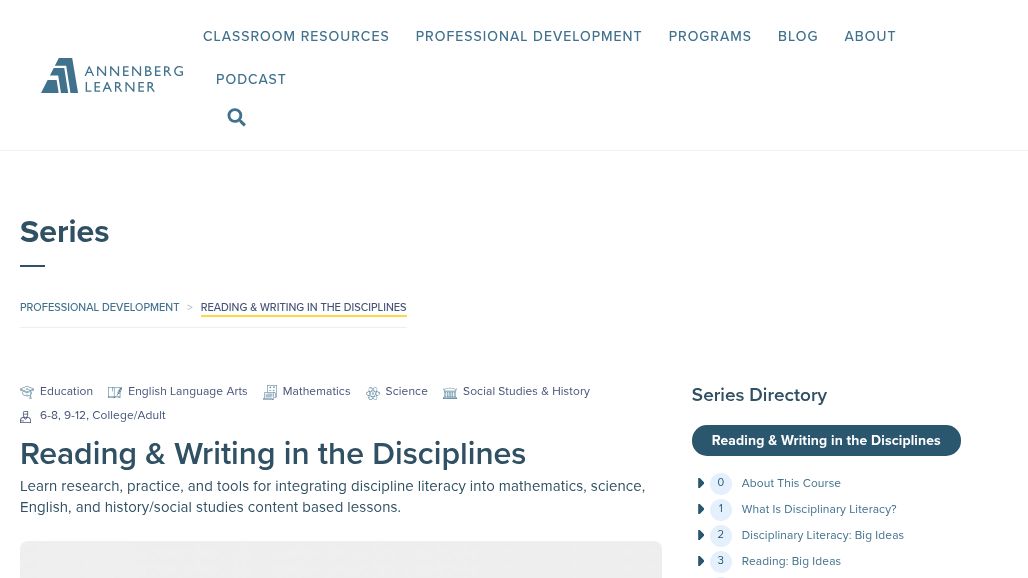Click the Mathematics calculator icon
The height and width of the screenshot is (578, 1028).
click(x=270, y=393)
